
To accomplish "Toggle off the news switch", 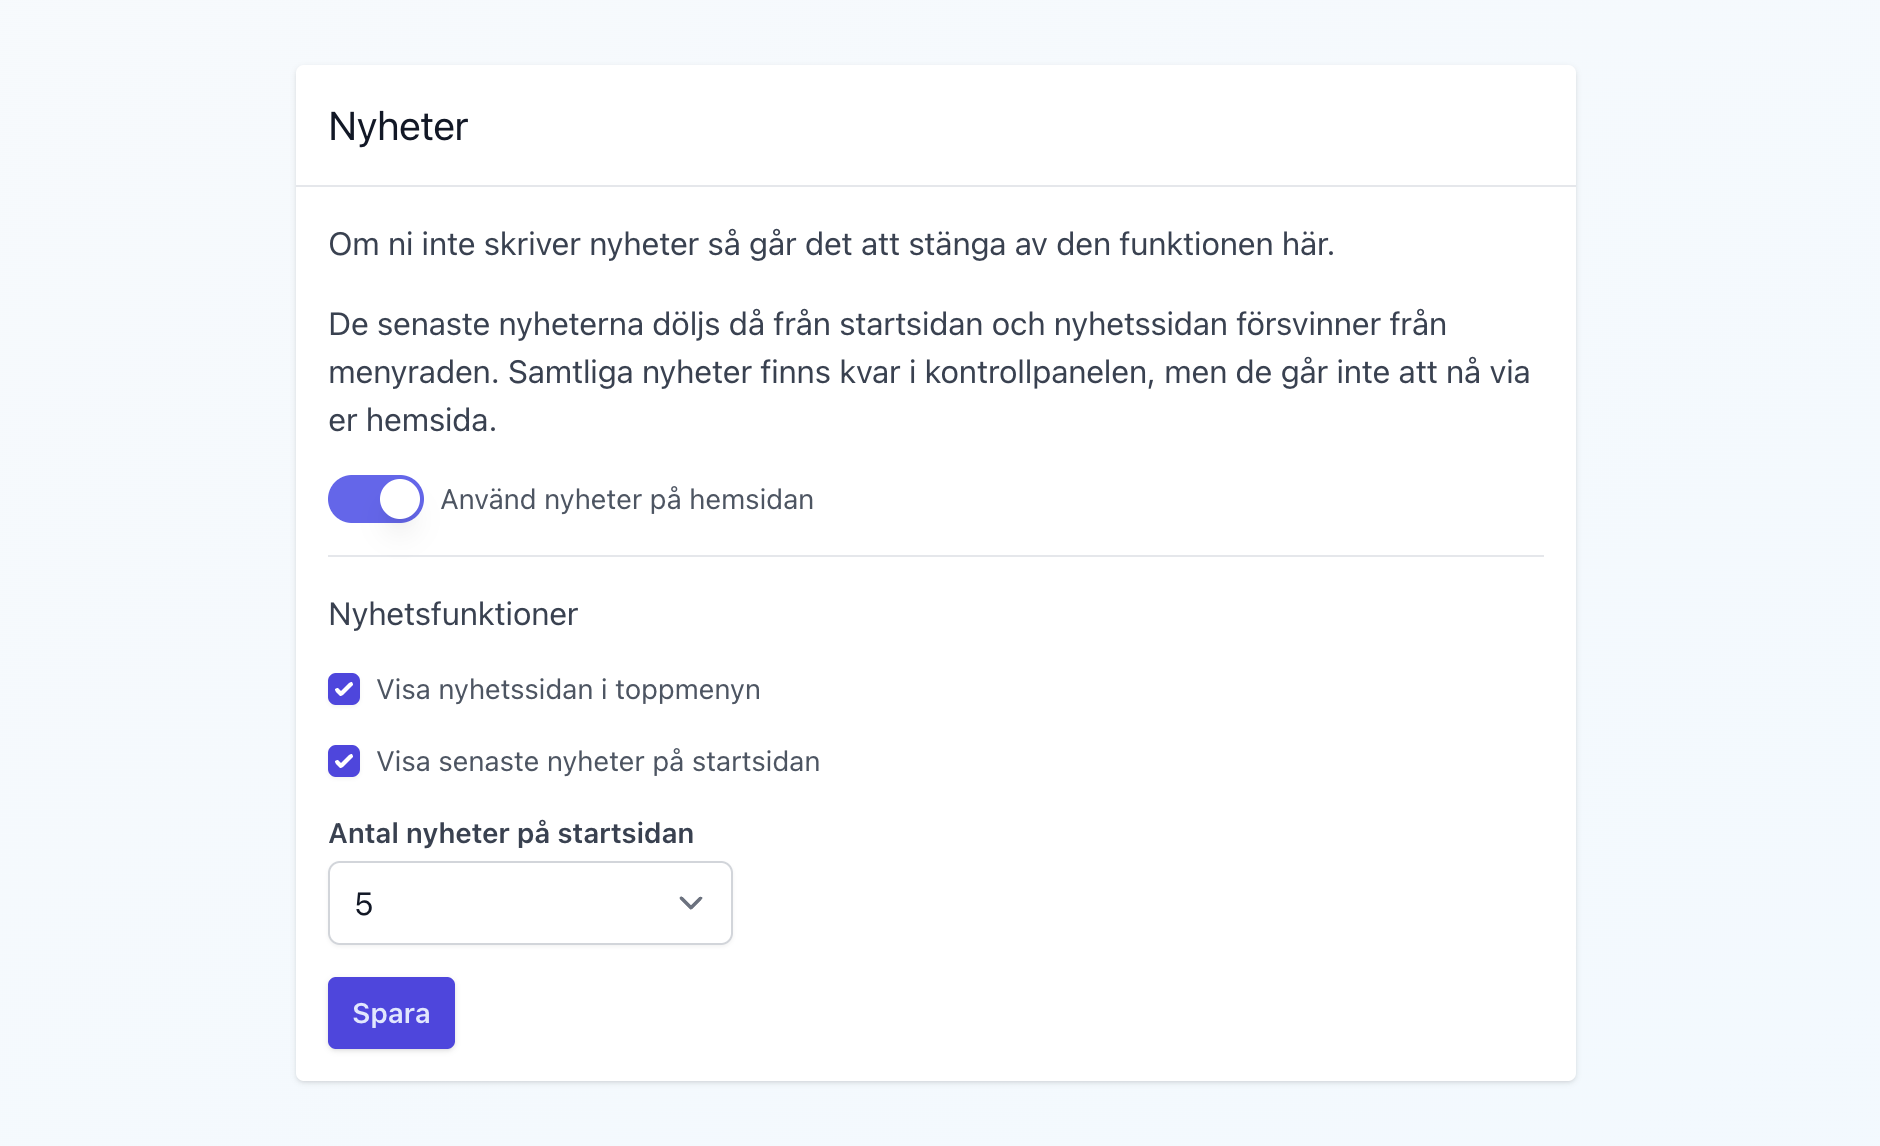I will click(x=375, y=499).
